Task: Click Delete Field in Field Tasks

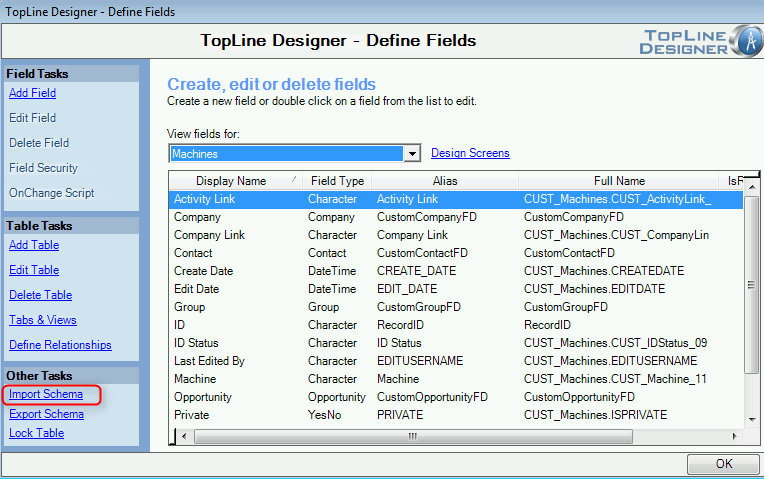Action: tap(39, 143)
